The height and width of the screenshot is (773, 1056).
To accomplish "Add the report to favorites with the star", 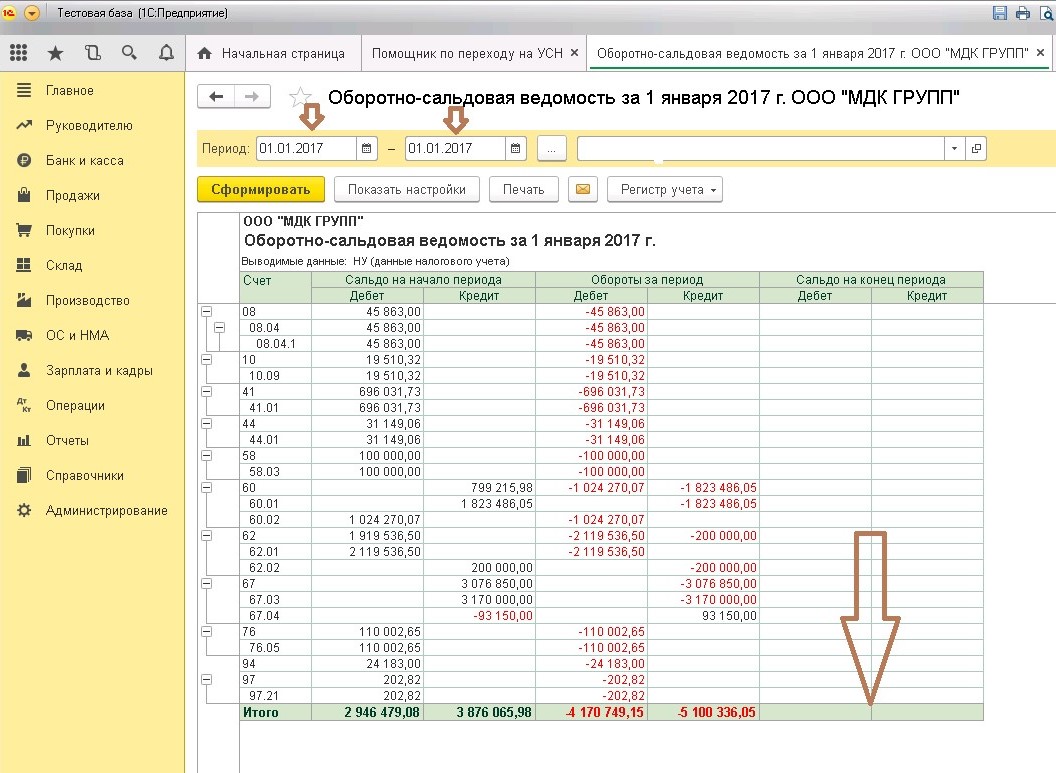I will (300, 98).
